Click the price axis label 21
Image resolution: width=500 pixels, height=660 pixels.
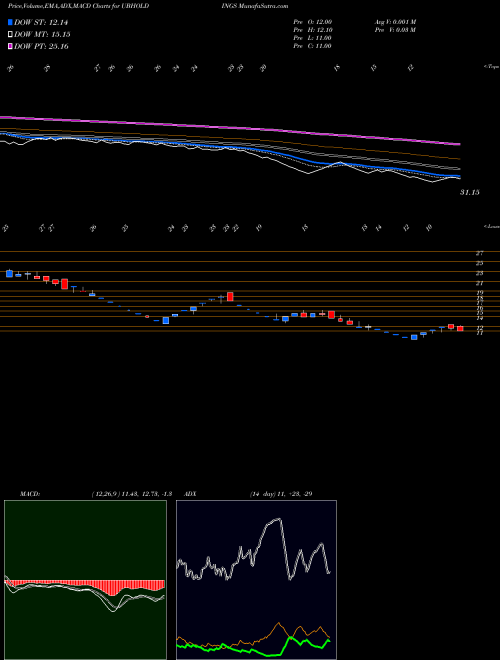(x=479, y=283)
